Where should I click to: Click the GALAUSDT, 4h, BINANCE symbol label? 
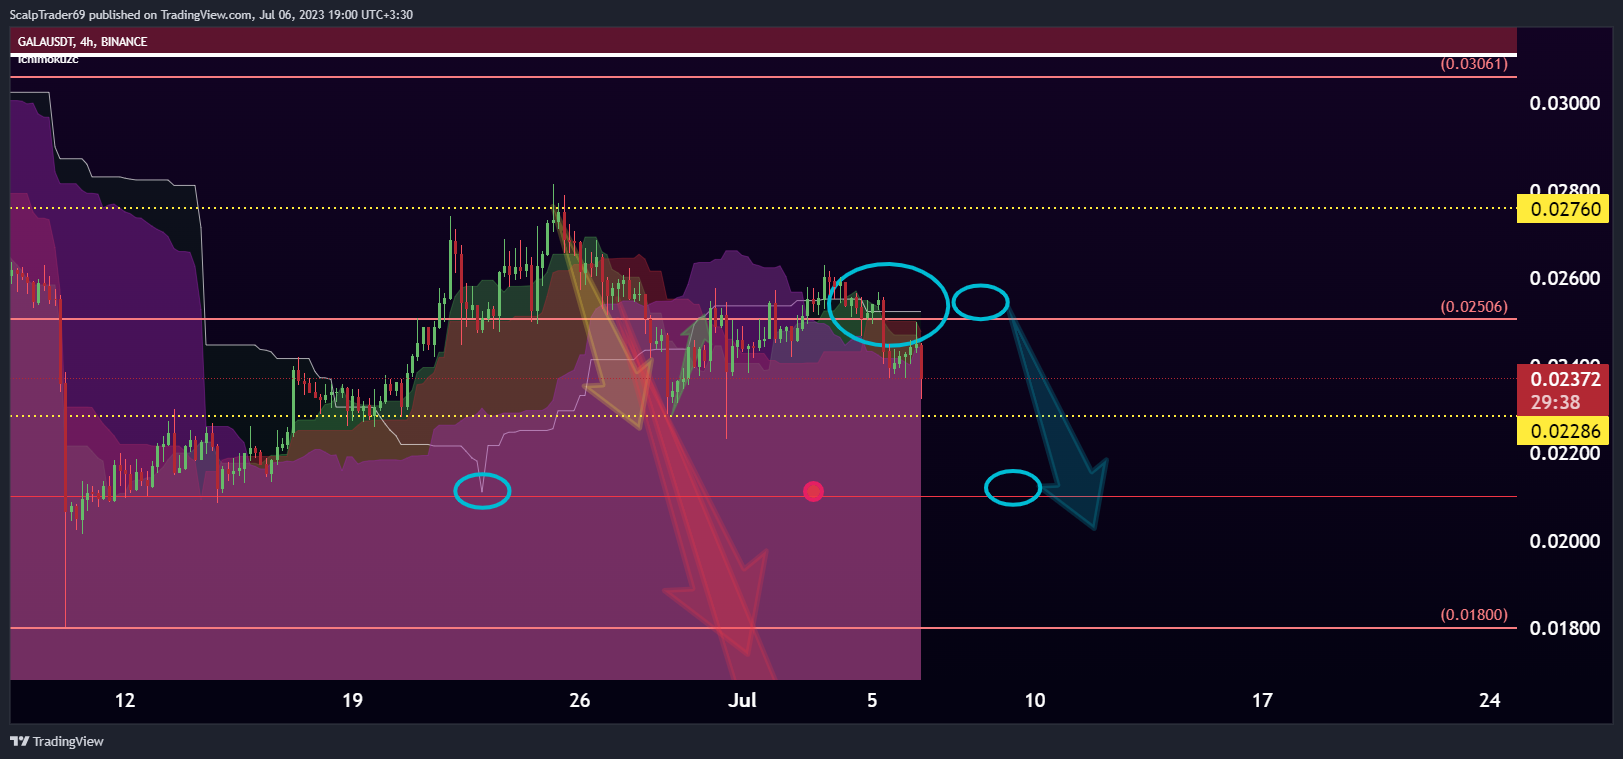[x=82, y=41]
